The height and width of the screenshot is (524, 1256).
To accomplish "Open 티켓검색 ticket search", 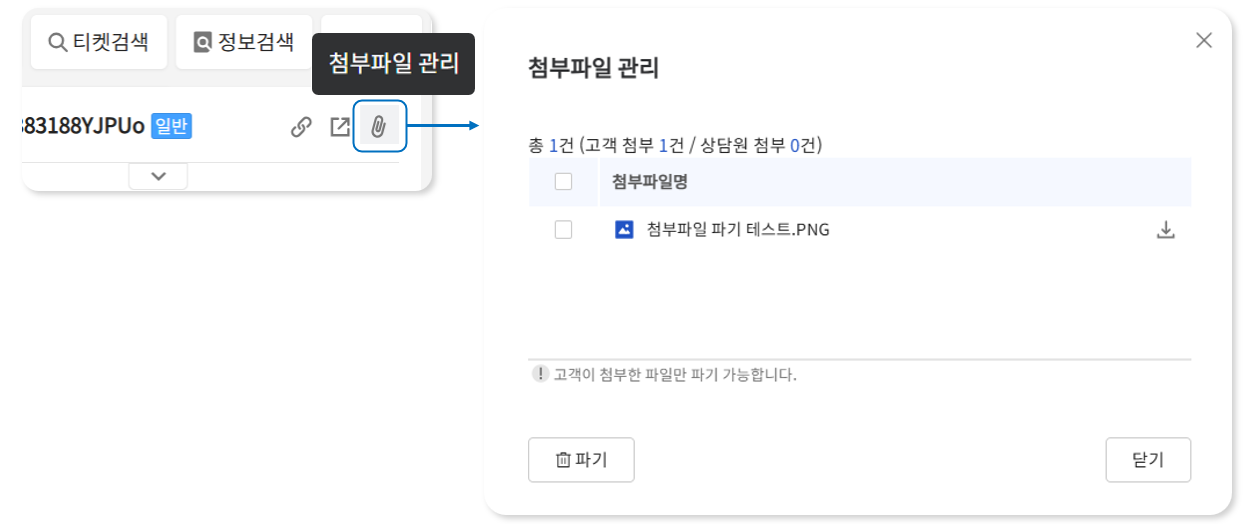I will point(98,42).
